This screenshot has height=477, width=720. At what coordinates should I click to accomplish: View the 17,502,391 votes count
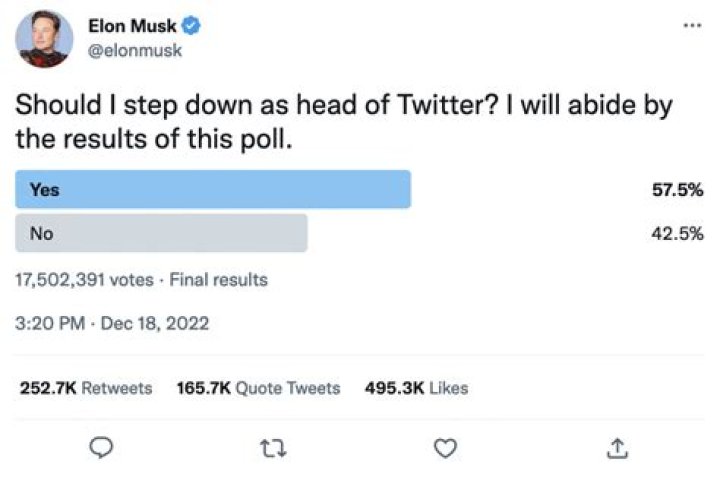click(x=84, y=280)
